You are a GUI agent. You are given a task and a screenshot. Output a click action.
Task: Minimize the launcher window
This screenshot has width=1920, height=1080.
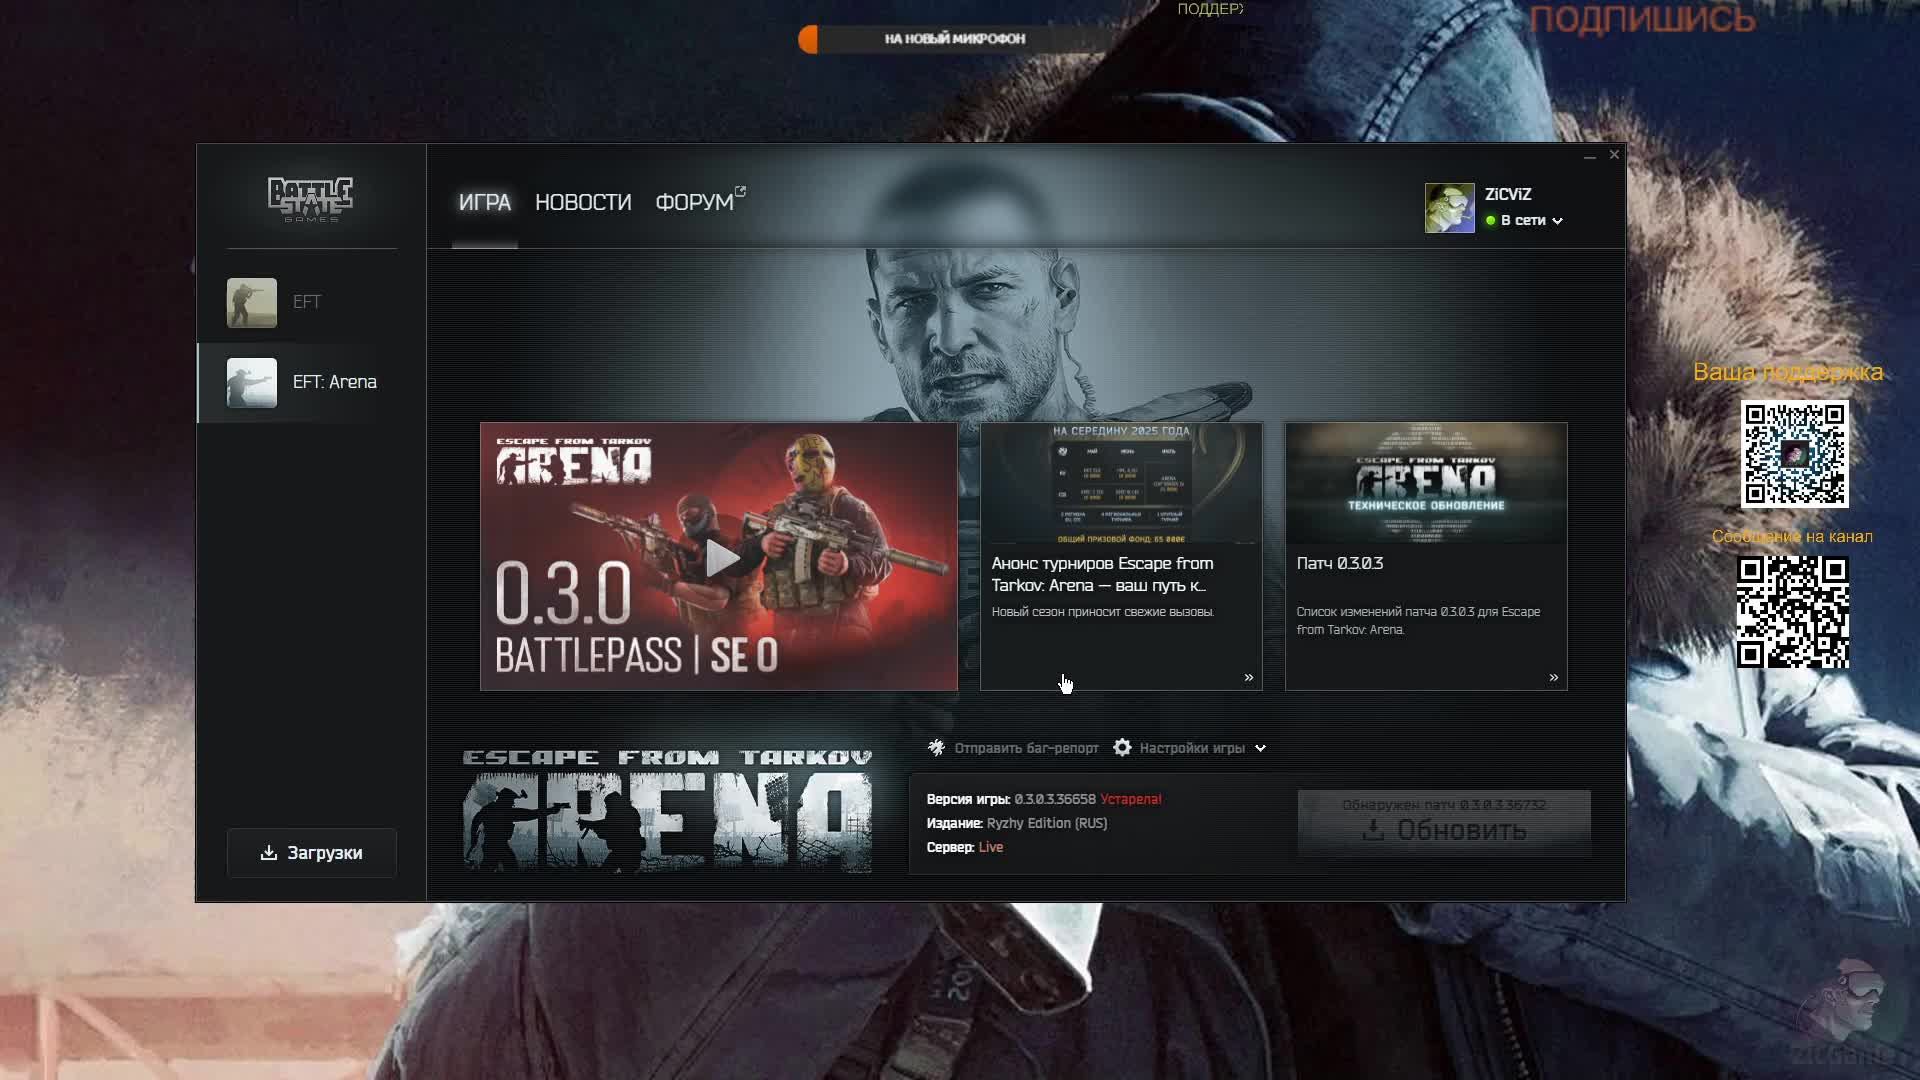[1589, 156]
